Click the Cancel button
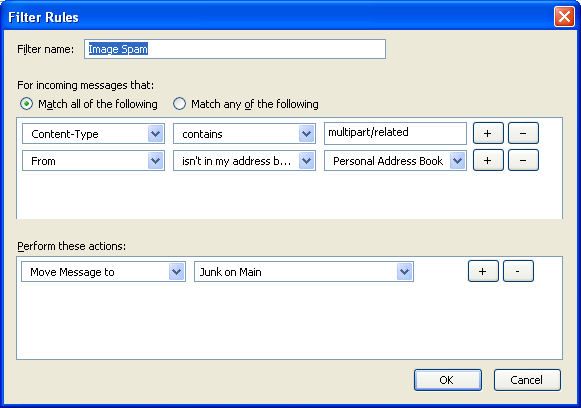Image resolution: width=581 pixels, height=408 pixels. coord(527,380)
